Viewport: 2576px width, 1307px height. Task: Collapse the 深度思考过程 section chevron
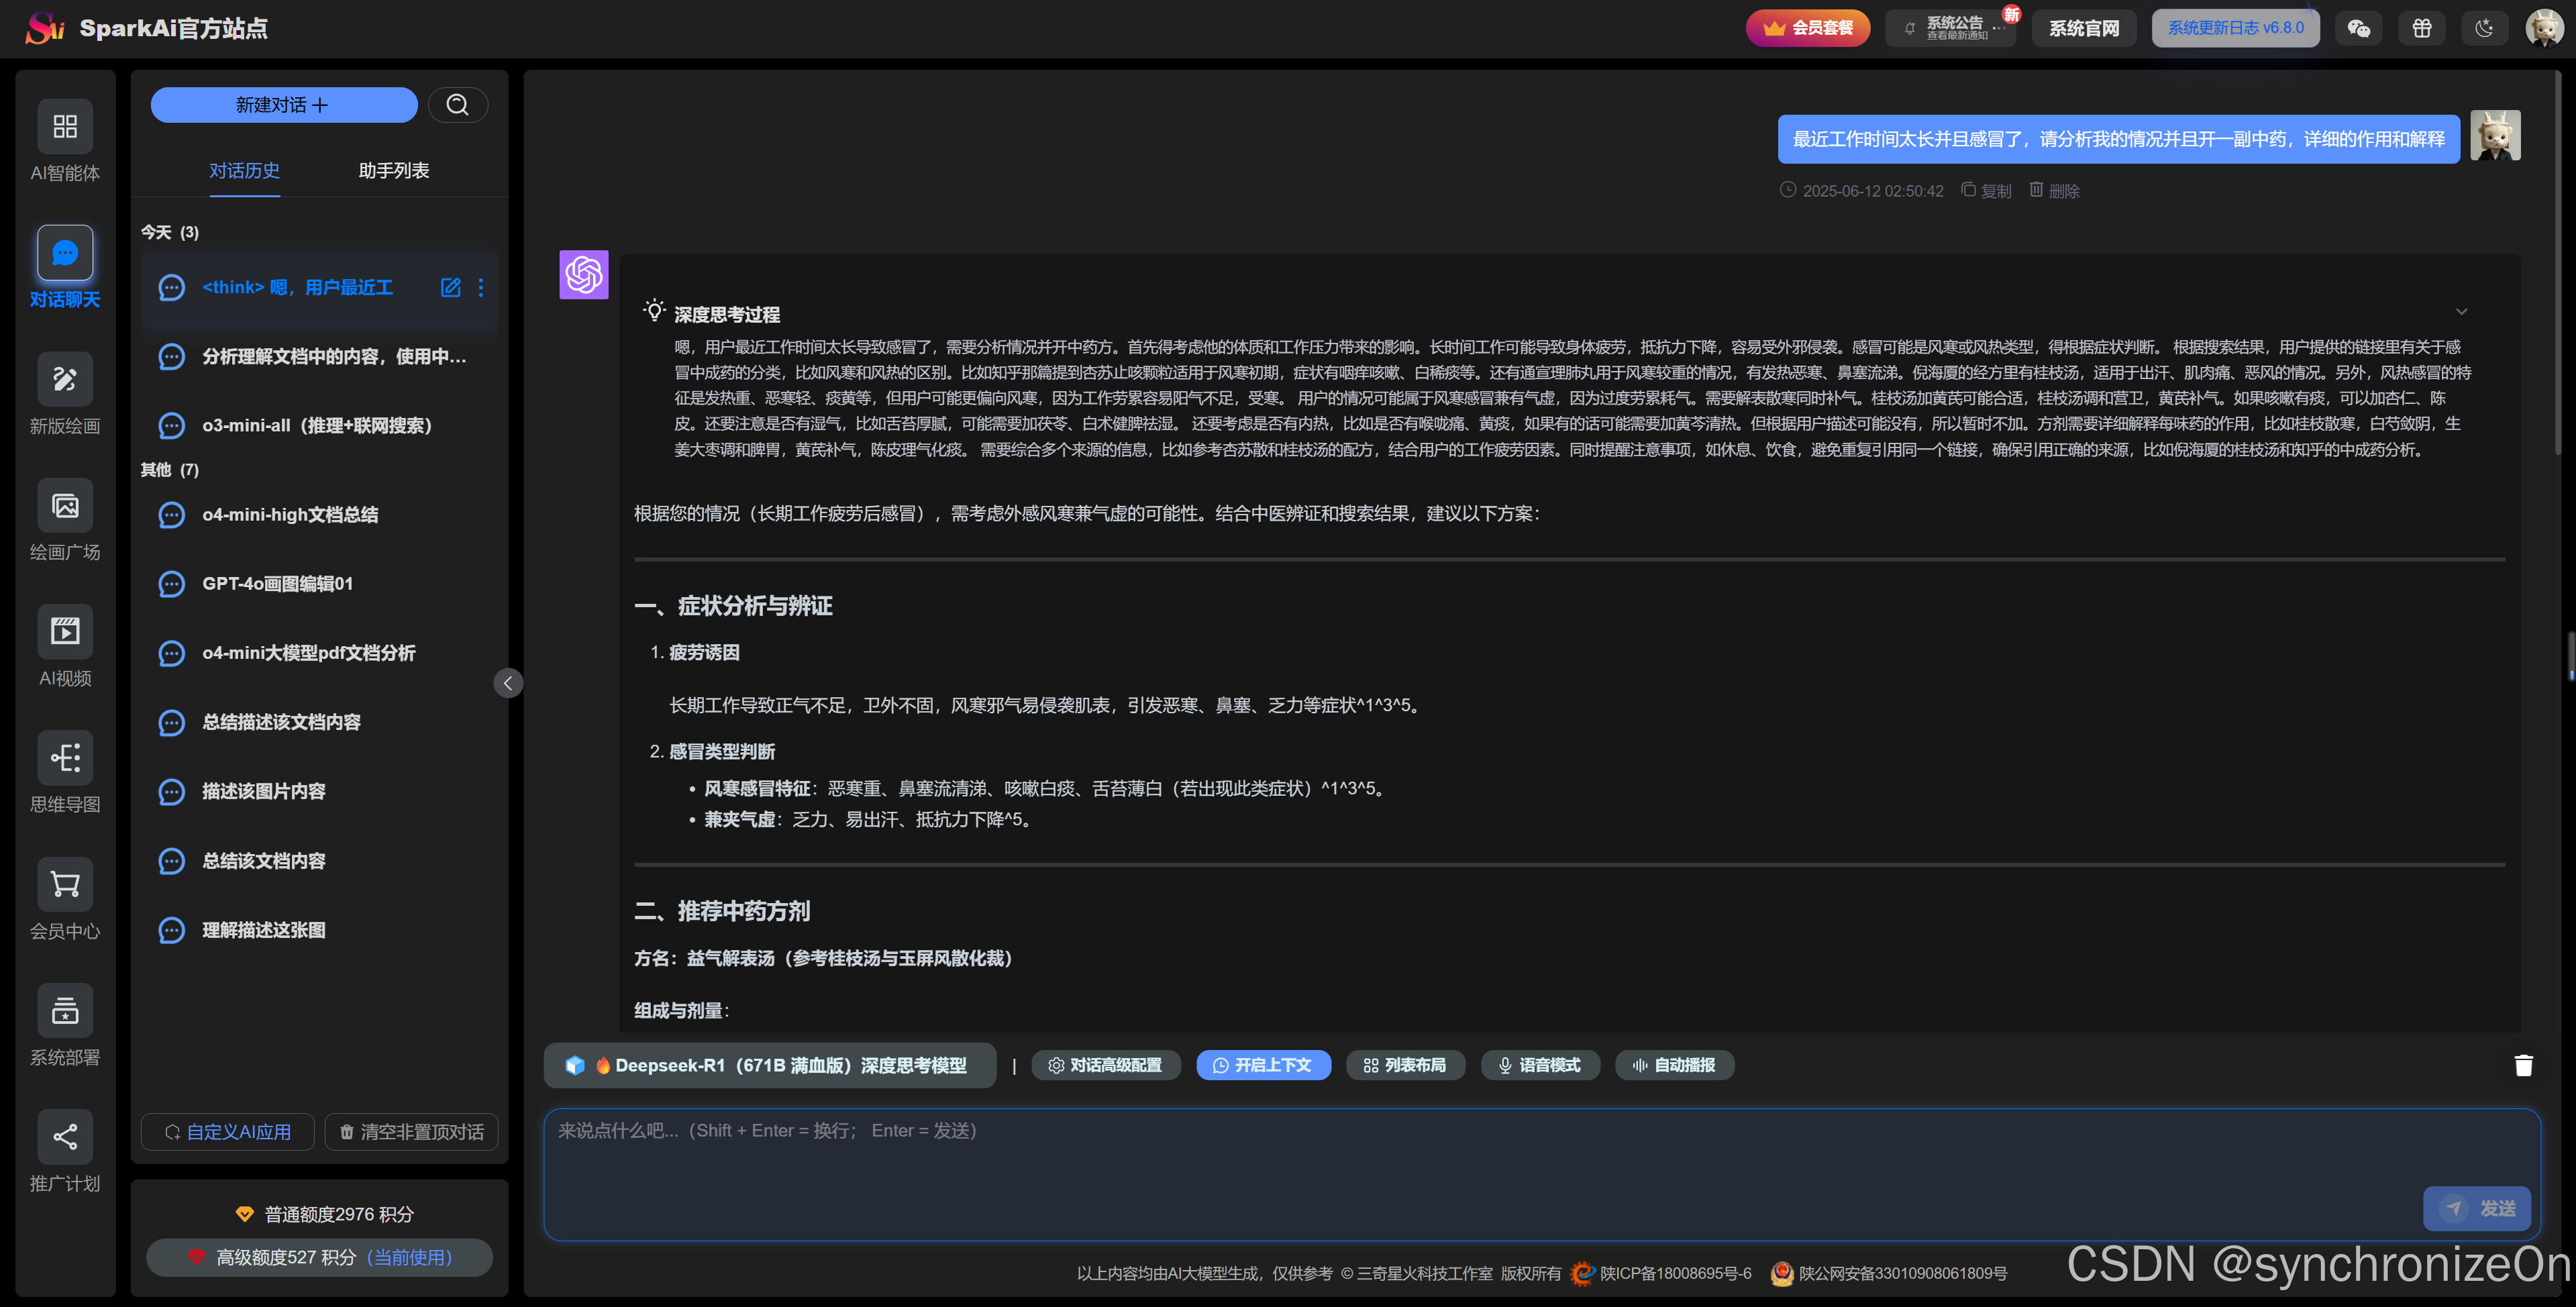(2461, 311)
